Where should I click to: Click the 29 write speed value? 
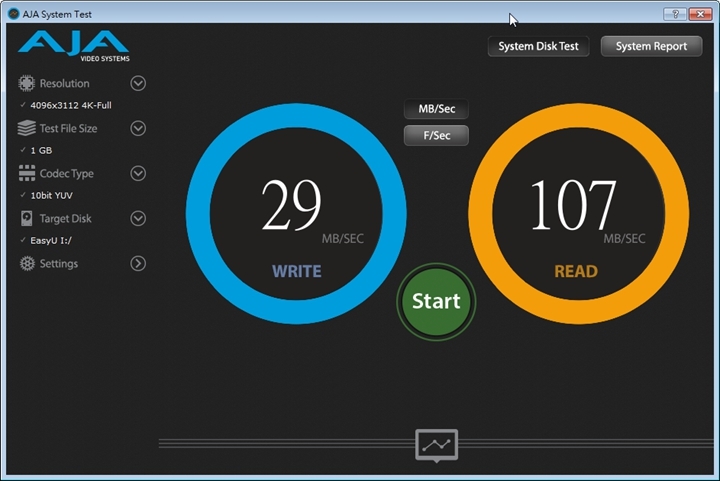291,205
